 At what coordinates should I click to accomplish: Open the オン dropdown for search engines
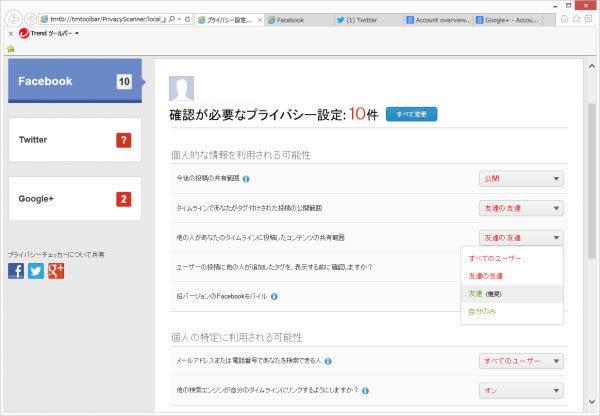point(521,391)
